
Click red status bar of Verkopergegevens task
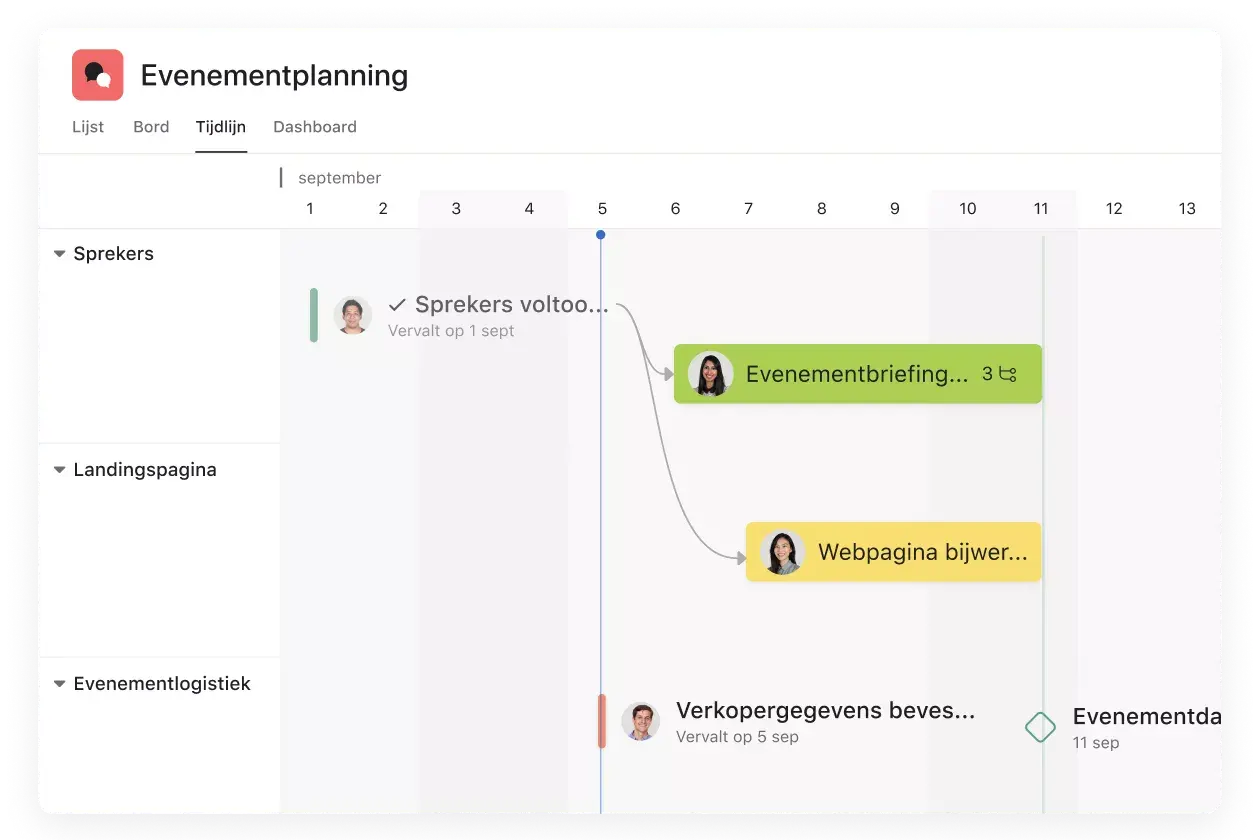tap(602, 721)
